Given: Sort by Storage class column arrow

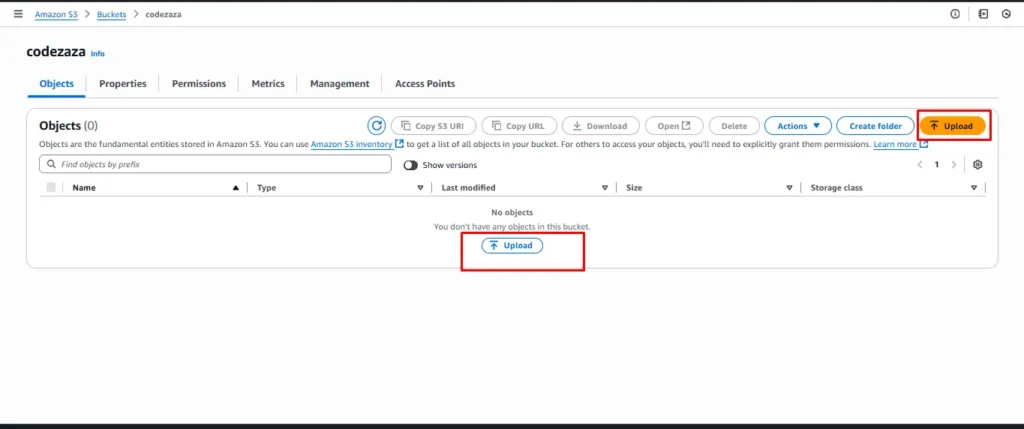Looking at the screenshot, I should click(974, 188).
